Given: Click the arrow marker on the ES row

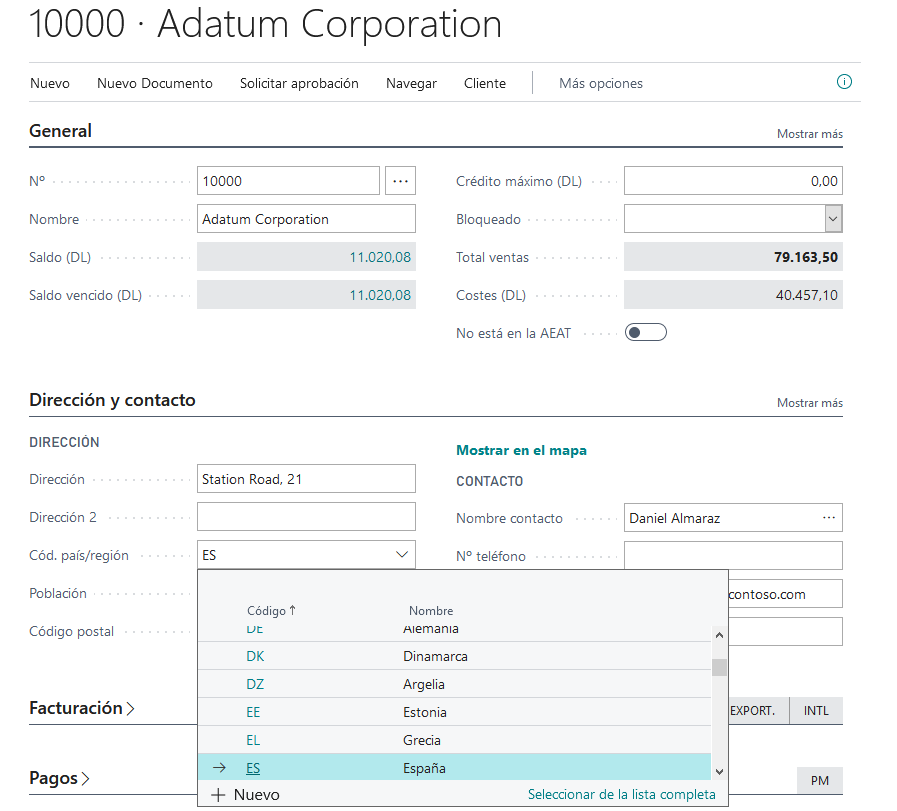Looking at the screenshot, I should tap(220, 768).
